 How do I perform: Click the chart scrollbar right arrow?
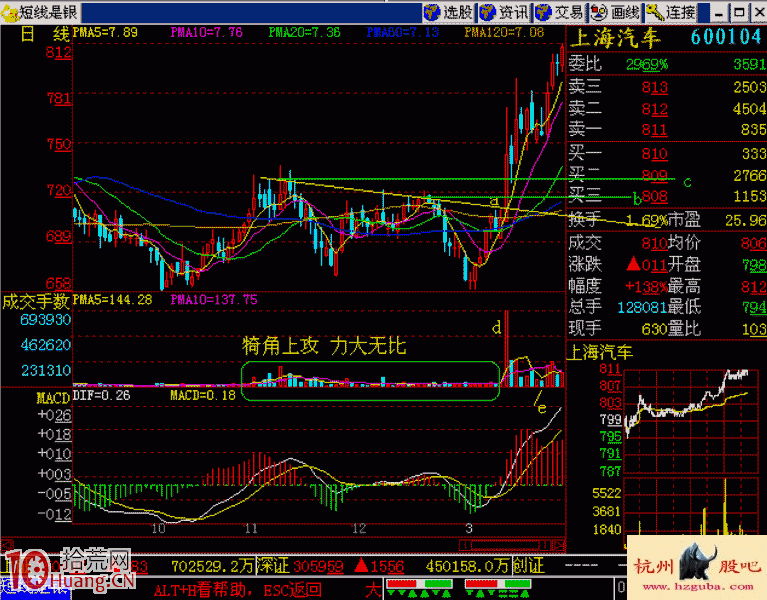click(x=559, y=545)
